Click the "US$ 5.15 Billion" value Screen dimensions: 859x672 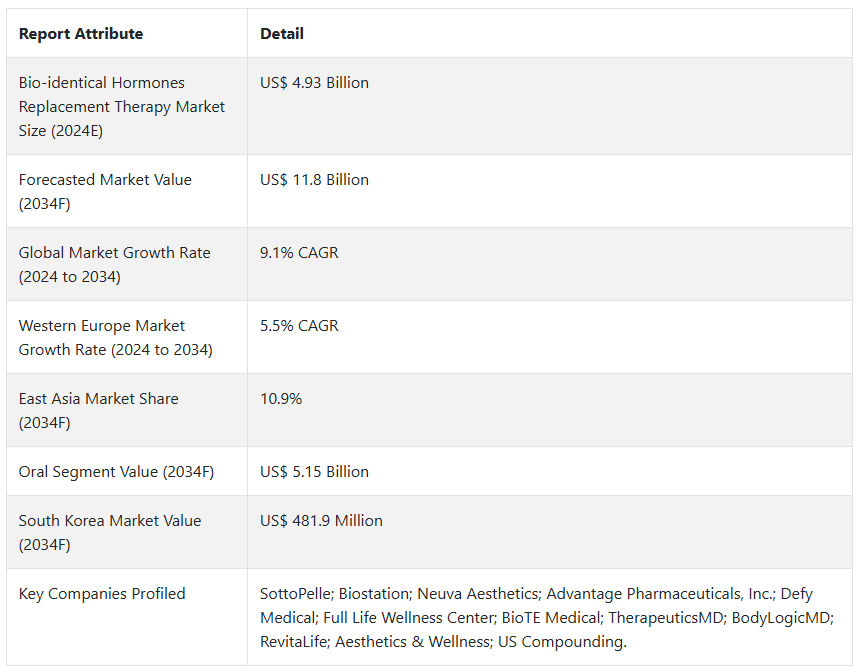(x=314, y=472)
